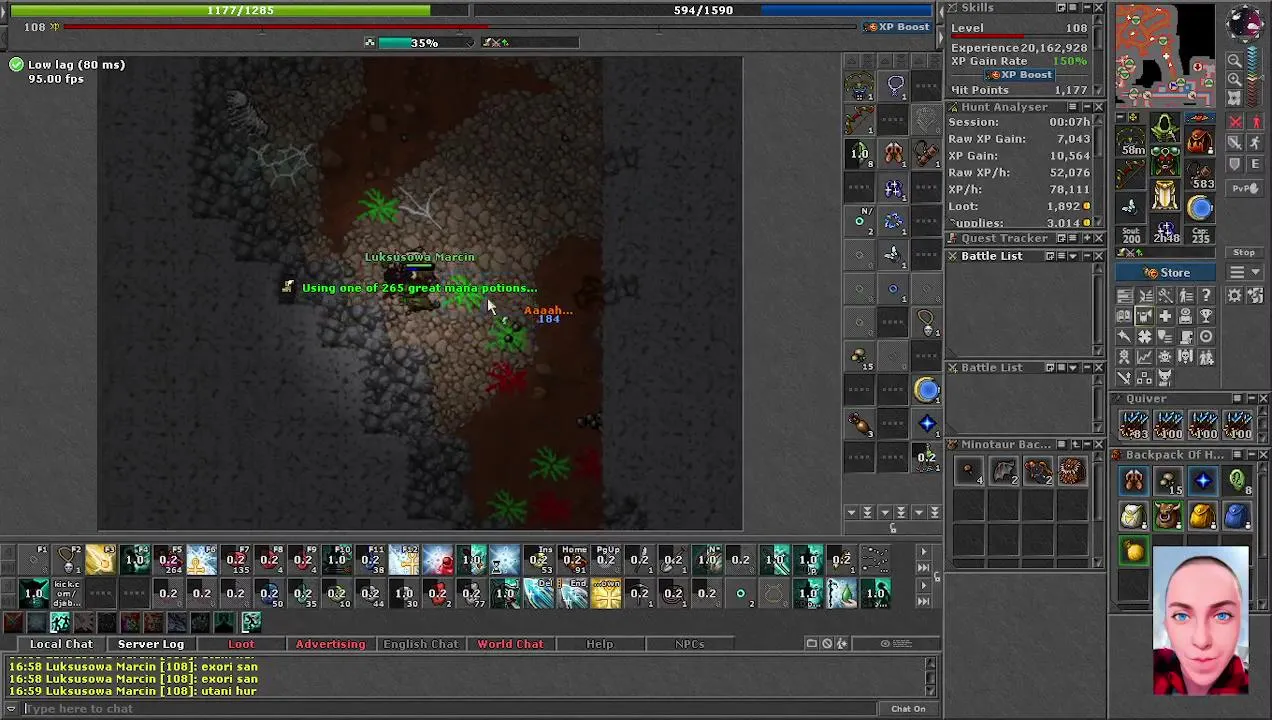This screenshot has width=1272, height=720.
Task: Select the first arrow stack in Quiver
Action: point(1134,425)
